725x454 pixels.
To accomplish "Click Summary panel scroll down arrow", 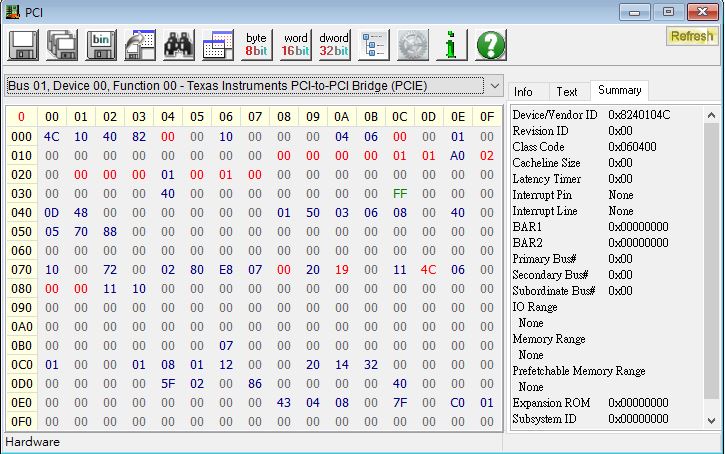I will (711, 421).
